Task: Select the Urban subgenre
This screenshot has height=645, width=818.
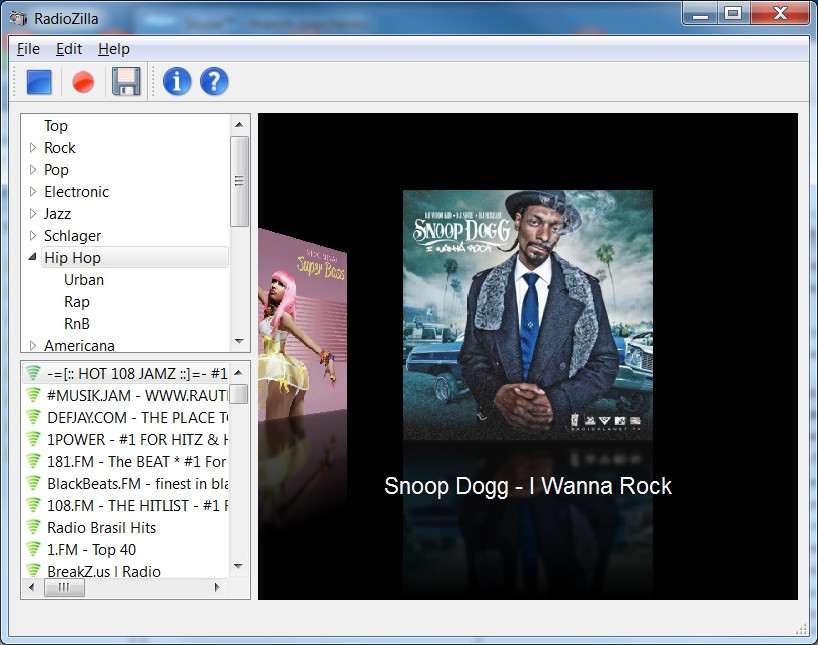Action: [84, 280]
